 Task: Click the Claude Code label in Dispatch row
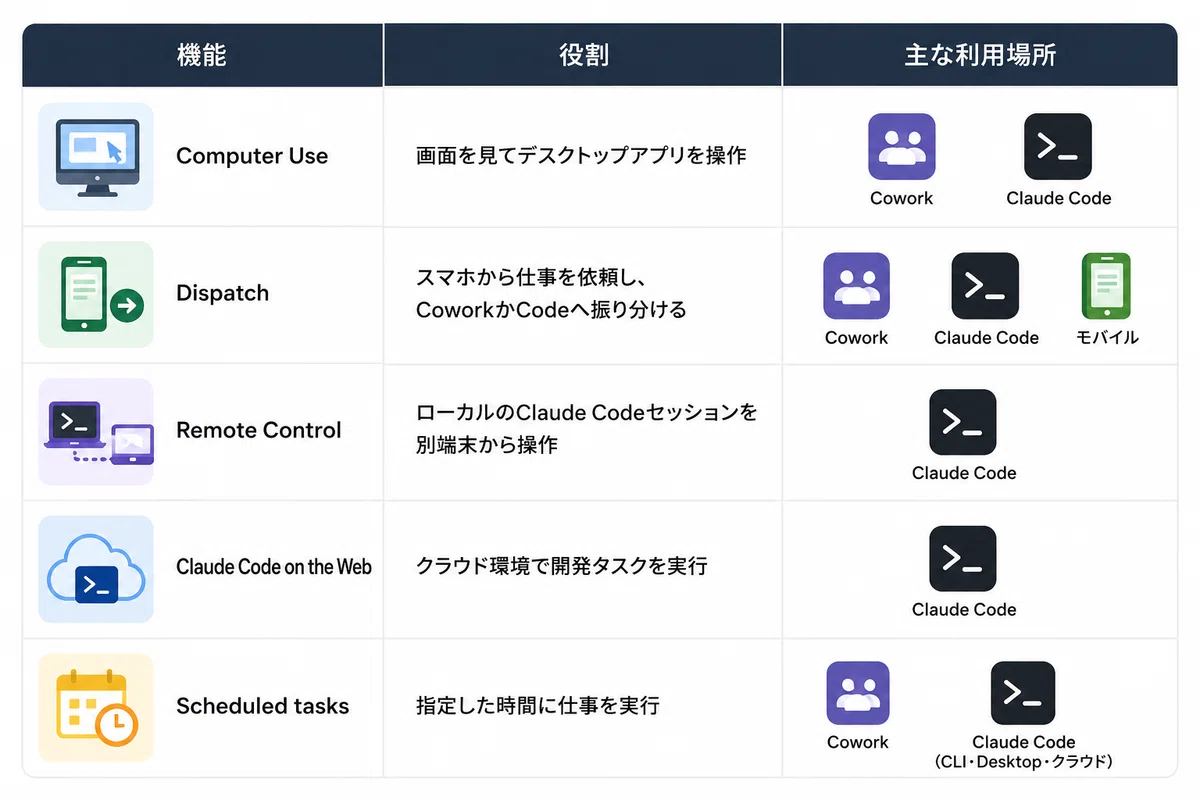(986, 338)
